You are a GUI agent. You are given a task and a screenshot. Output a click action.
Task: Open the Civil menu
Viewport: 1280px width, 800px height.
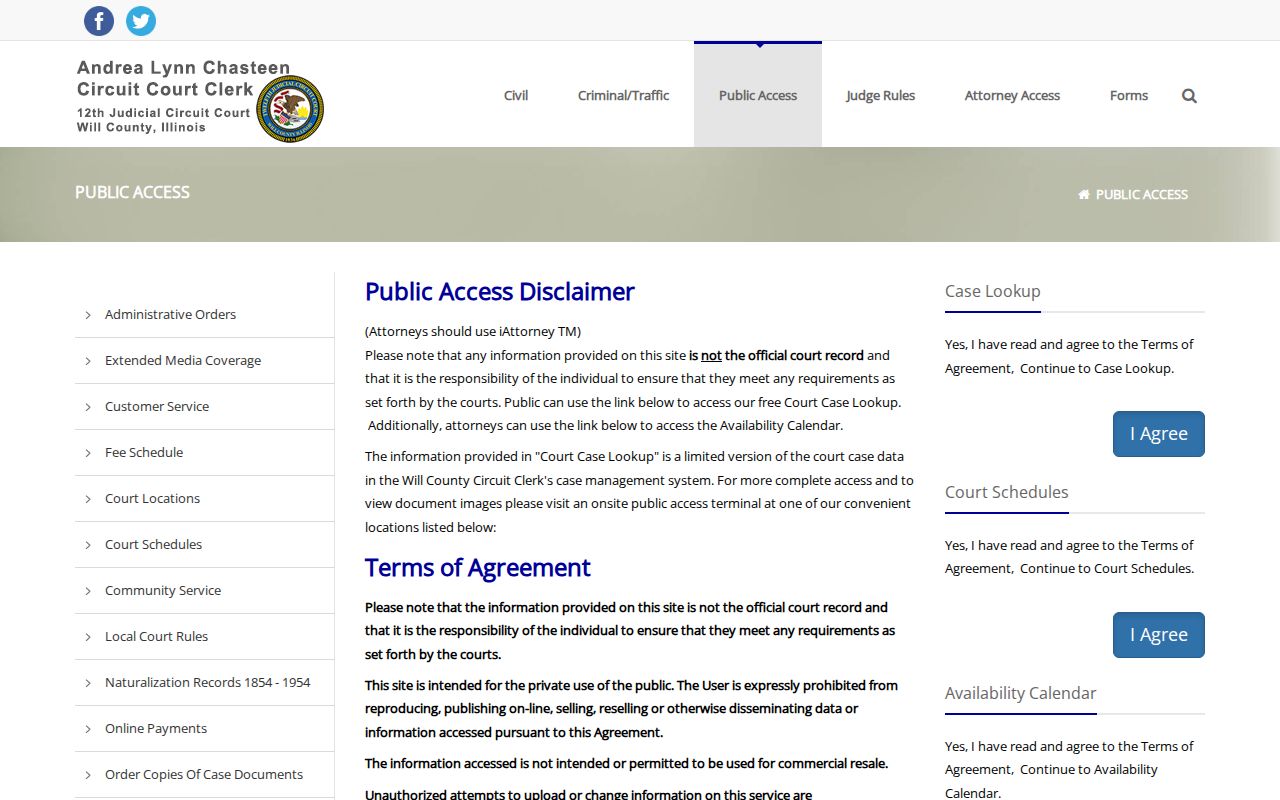(x=516, y=96)
